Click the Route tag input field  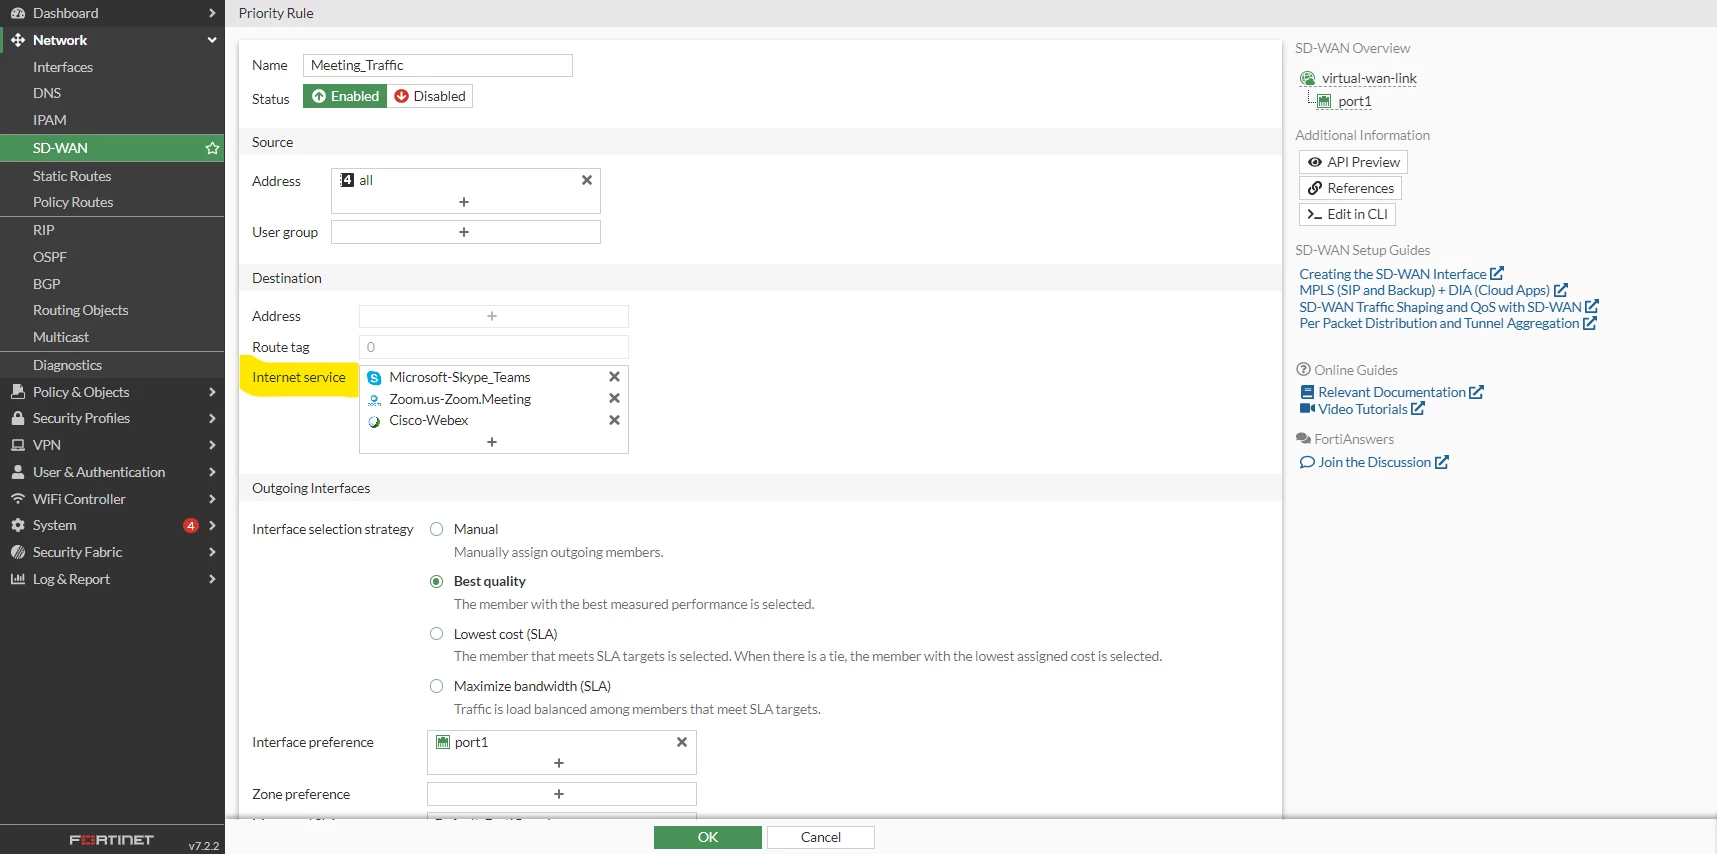(494, 347)
